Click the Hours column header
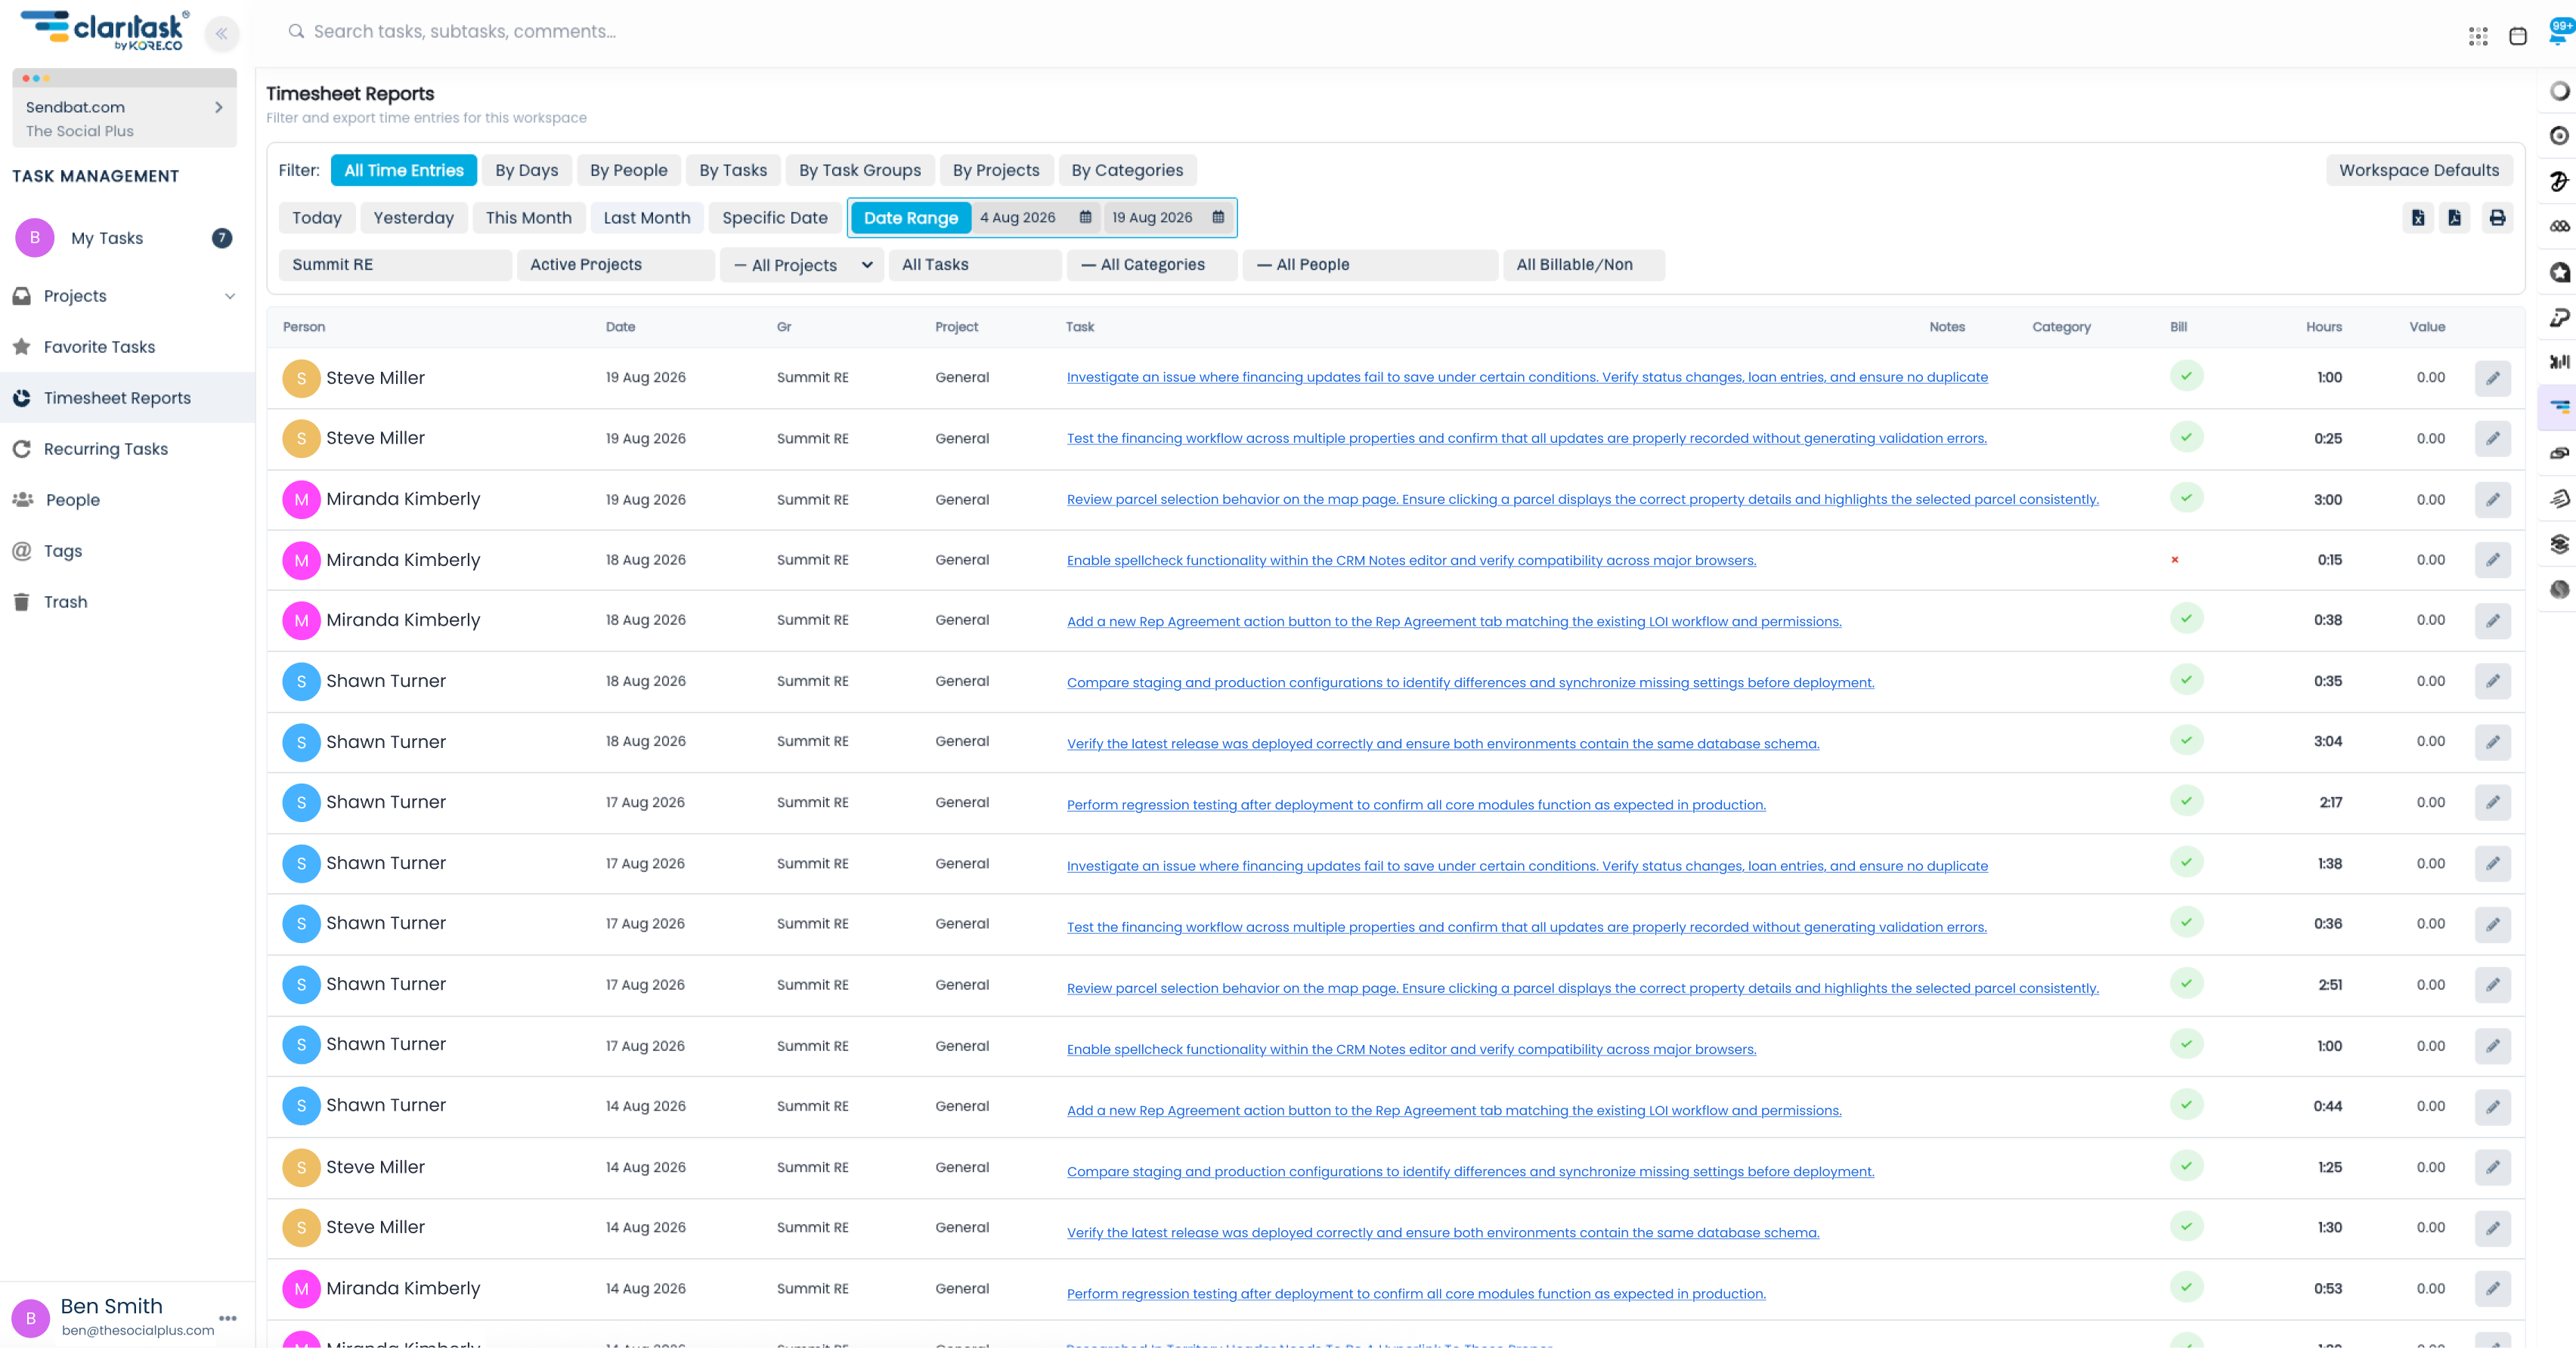Image resolution: width=2576 pixels, height=1348 pixels. (x=2323, y=327)
